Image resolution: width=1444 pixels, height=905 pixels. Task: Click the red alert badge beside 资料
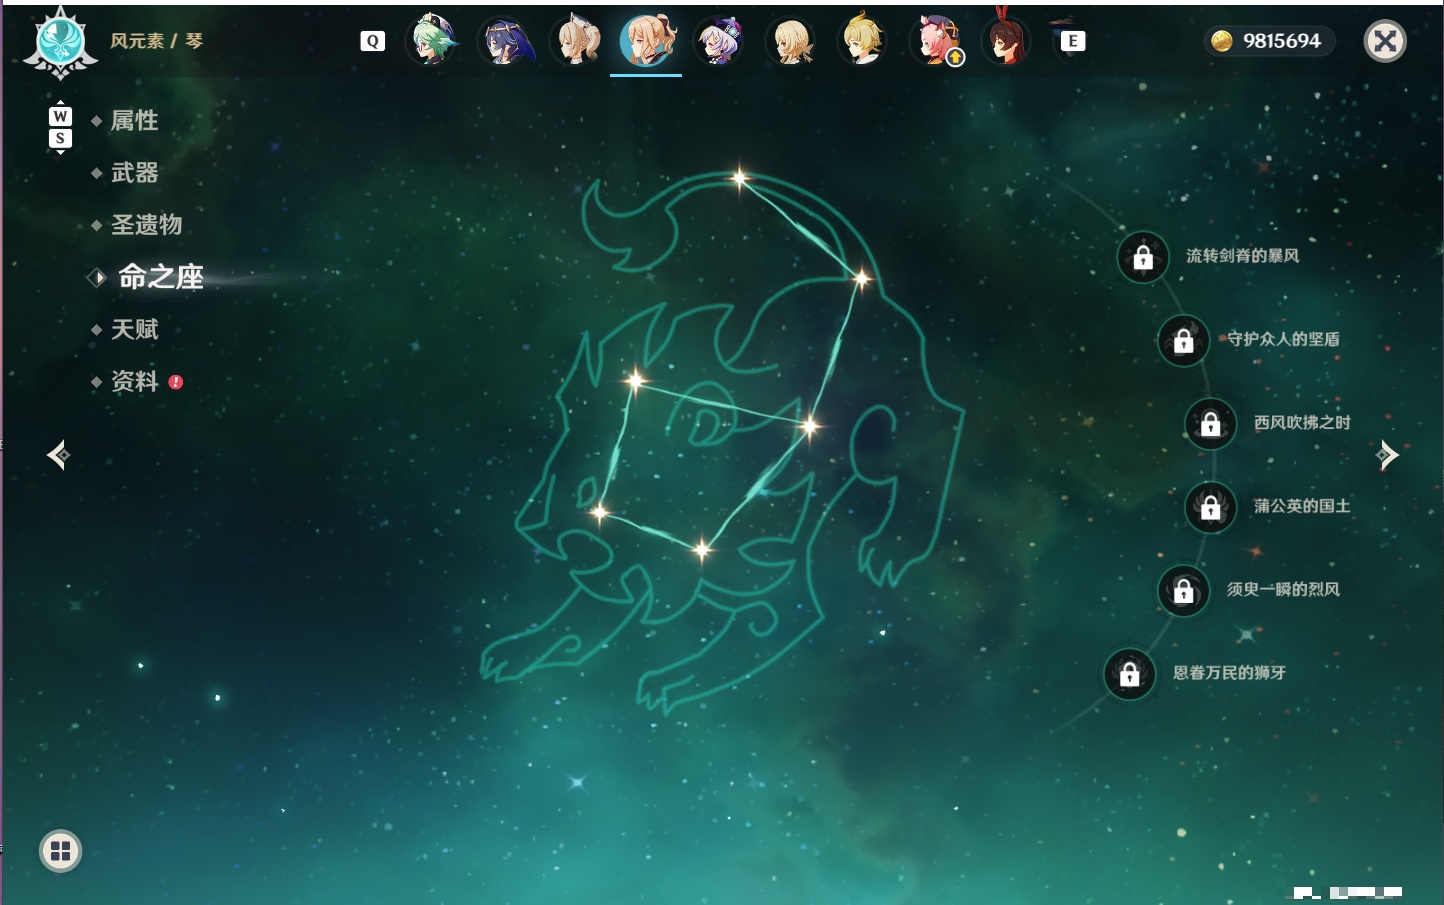tap(176, 382)
